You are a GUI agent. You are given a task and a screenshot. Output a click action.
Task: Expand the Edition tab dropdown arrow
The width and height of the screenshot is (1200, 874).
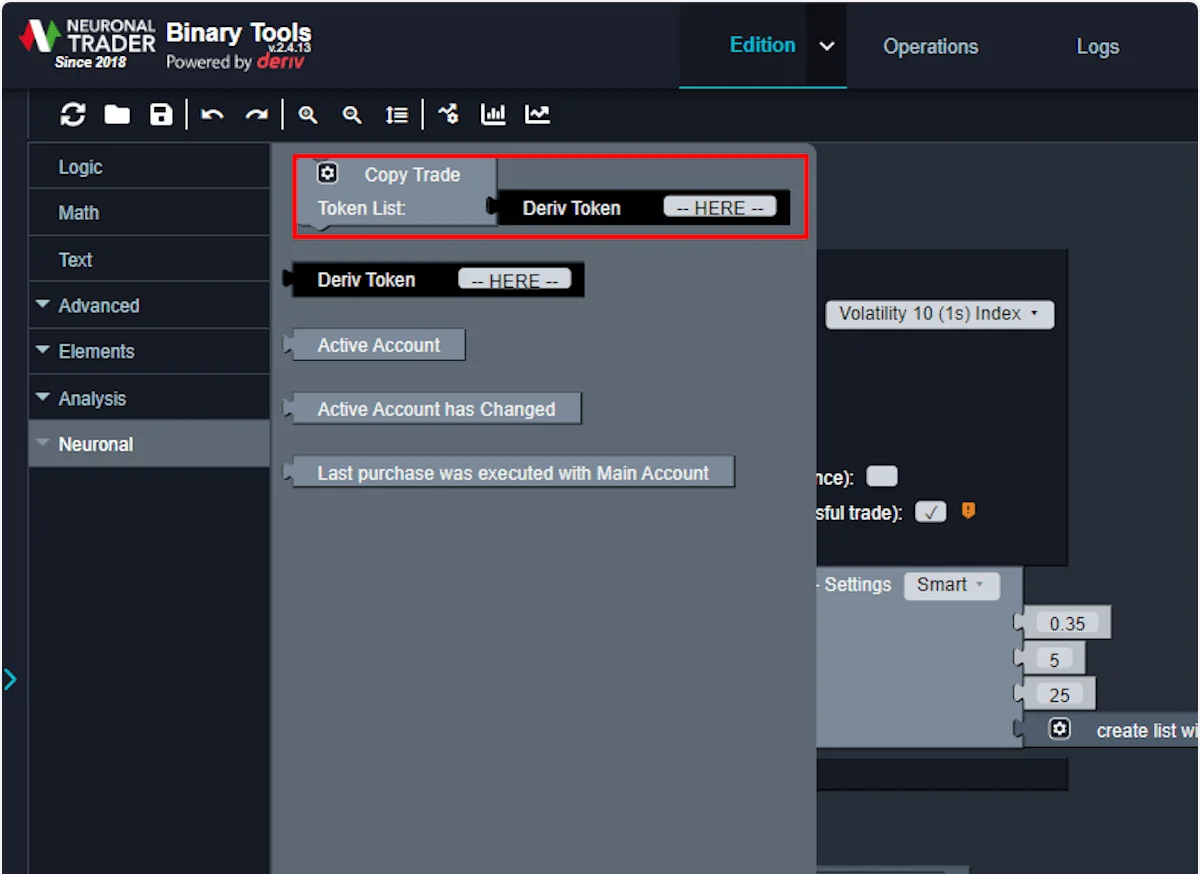point(826,46)
